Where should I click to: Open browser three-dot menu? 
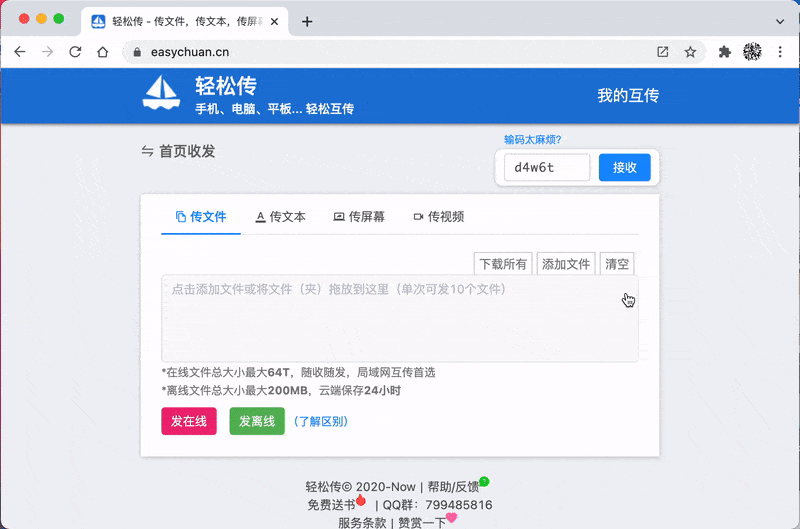coord(783,52)
